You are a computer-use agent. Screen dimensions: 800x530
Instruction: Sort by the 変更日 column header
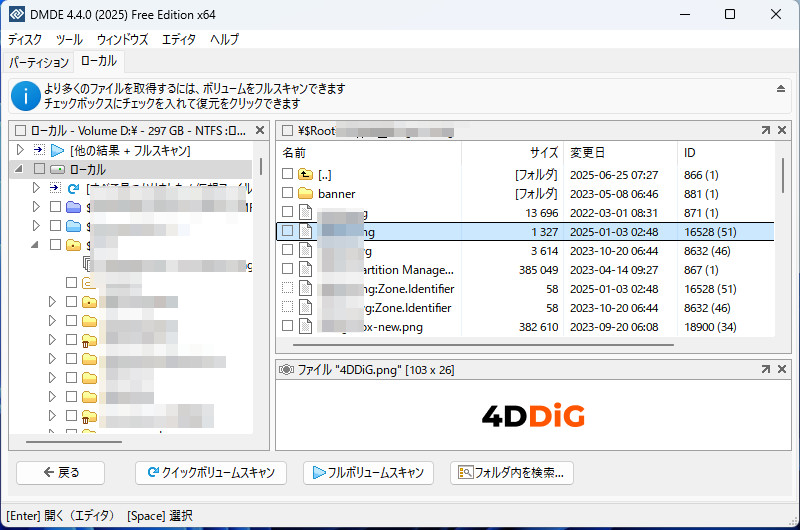coord(620,153)
